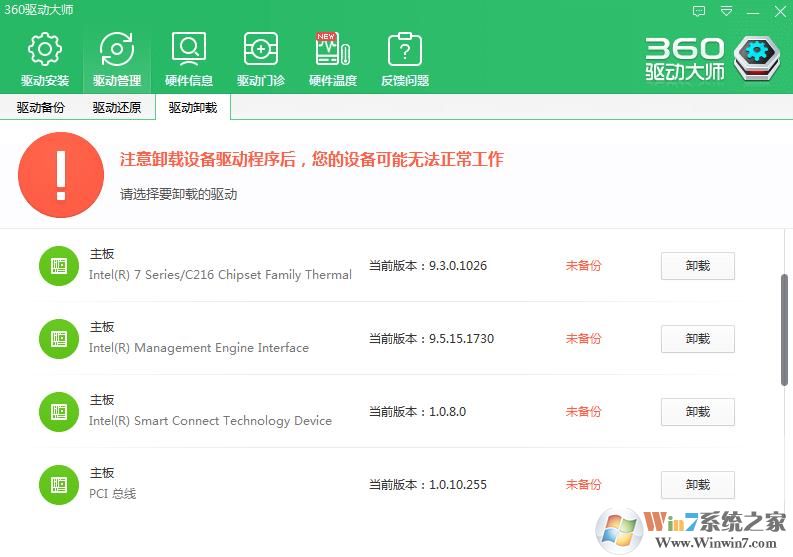Viewport: 793px width, 557px height.
Task: Click the 360驱动大师 logo gear icon
Action: (x=757, y=59)
